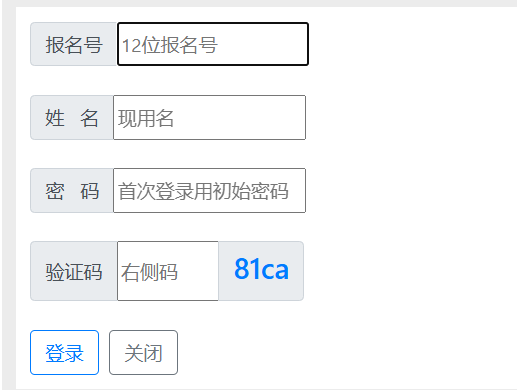Click the 密码 label
The image size is (517, 390).
click(x=72, y=190)
